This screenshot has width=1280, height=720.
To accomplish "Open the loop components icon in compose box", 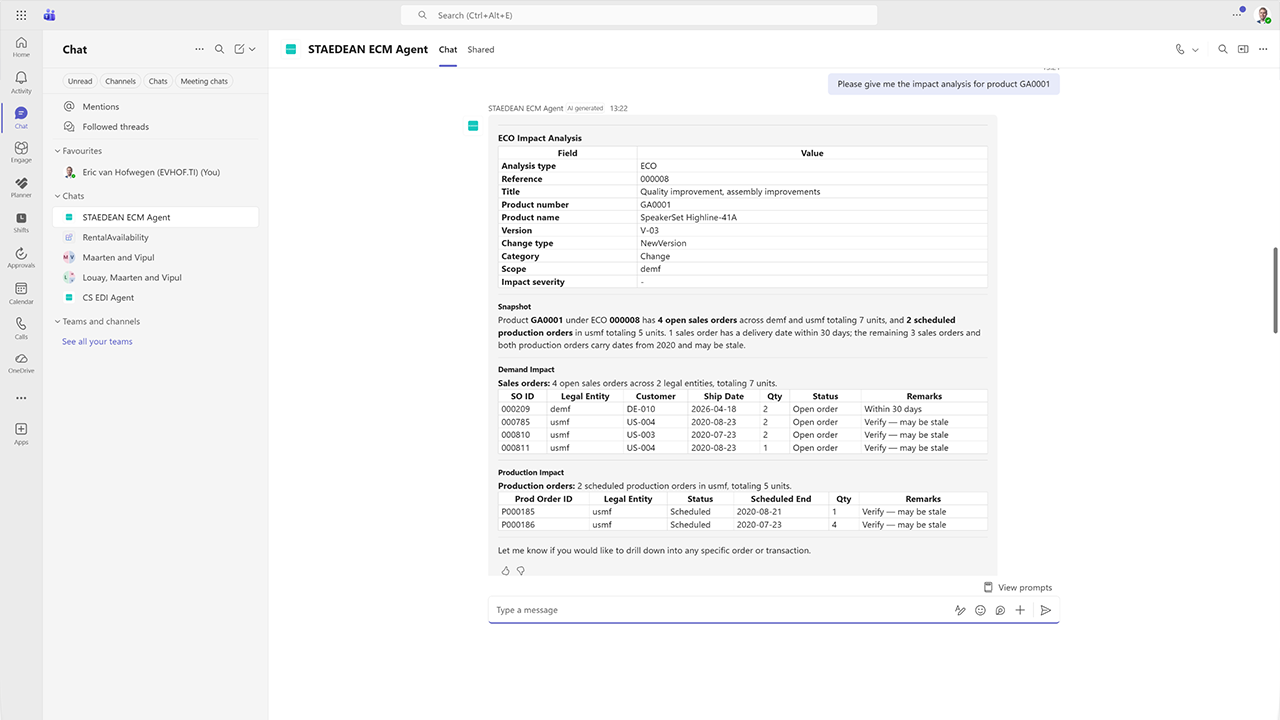I will tap(1000, 610).
